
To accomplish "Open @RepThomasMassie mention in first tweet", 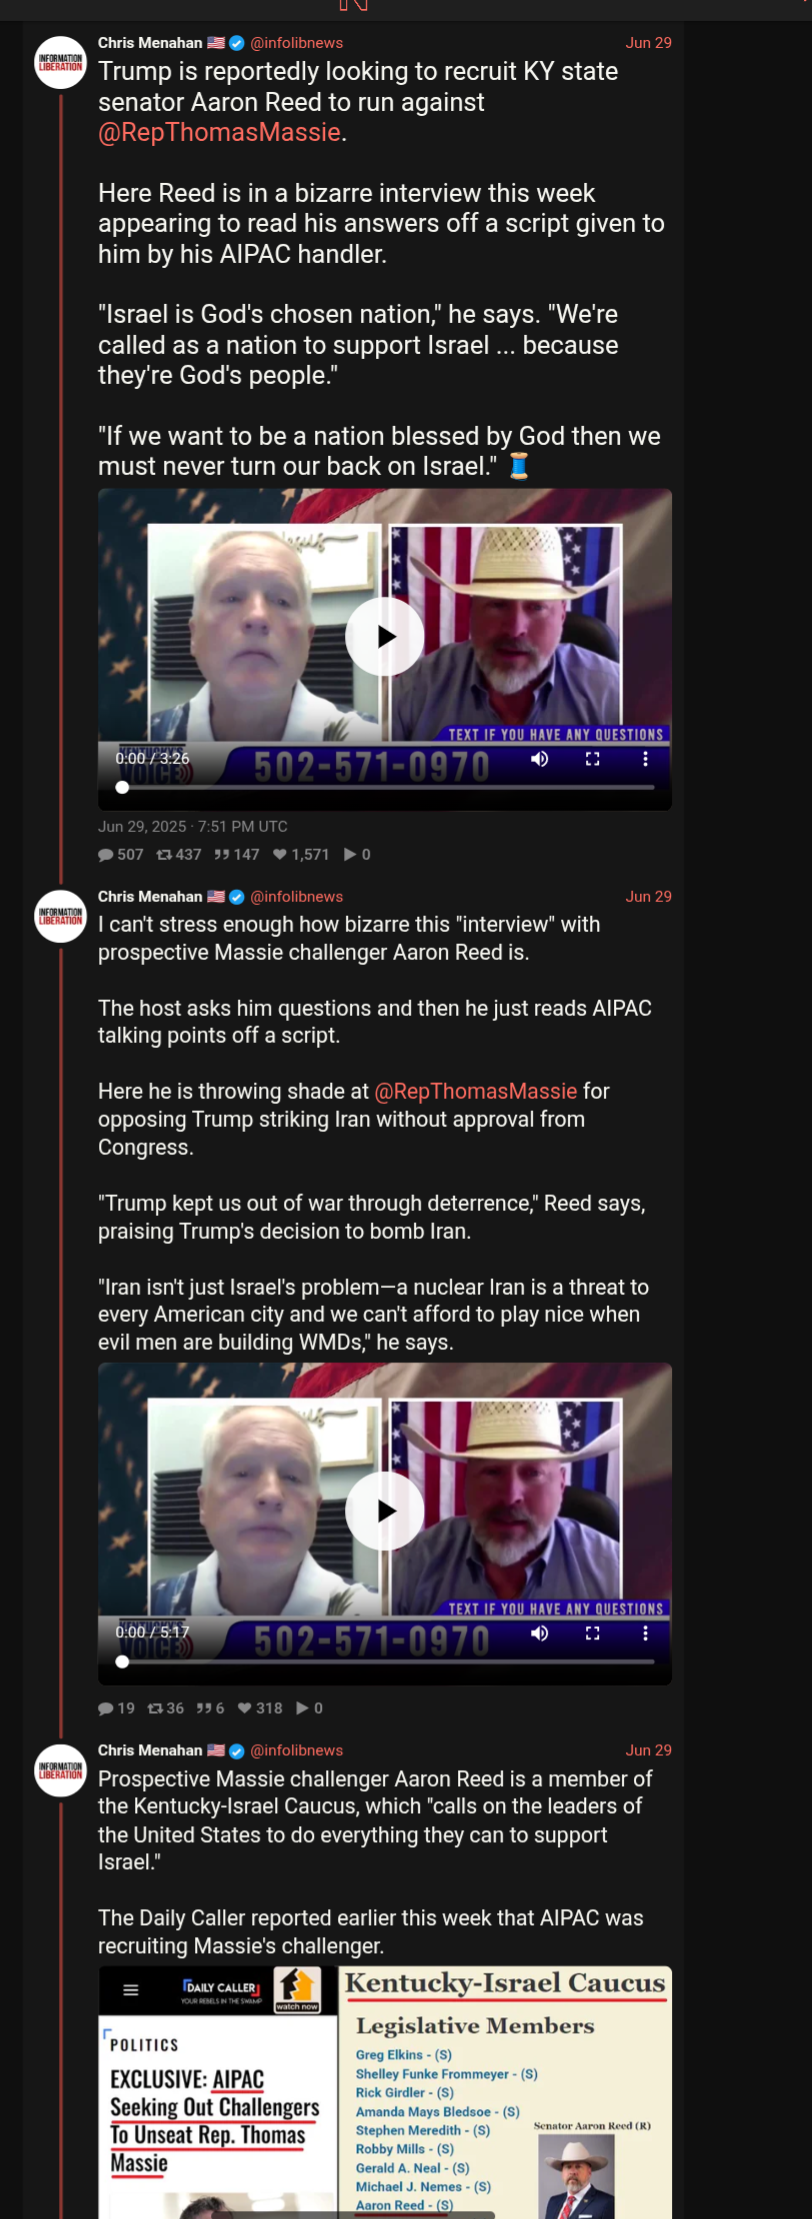I will tap(219, 133).
